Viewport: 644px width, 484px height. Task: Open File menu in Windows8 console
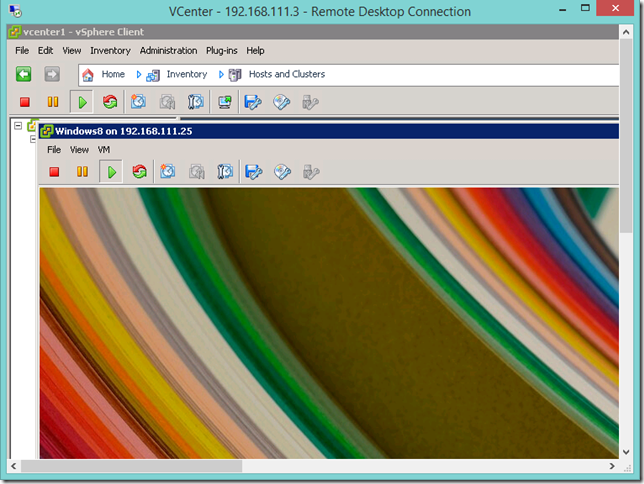pos(54,150)
